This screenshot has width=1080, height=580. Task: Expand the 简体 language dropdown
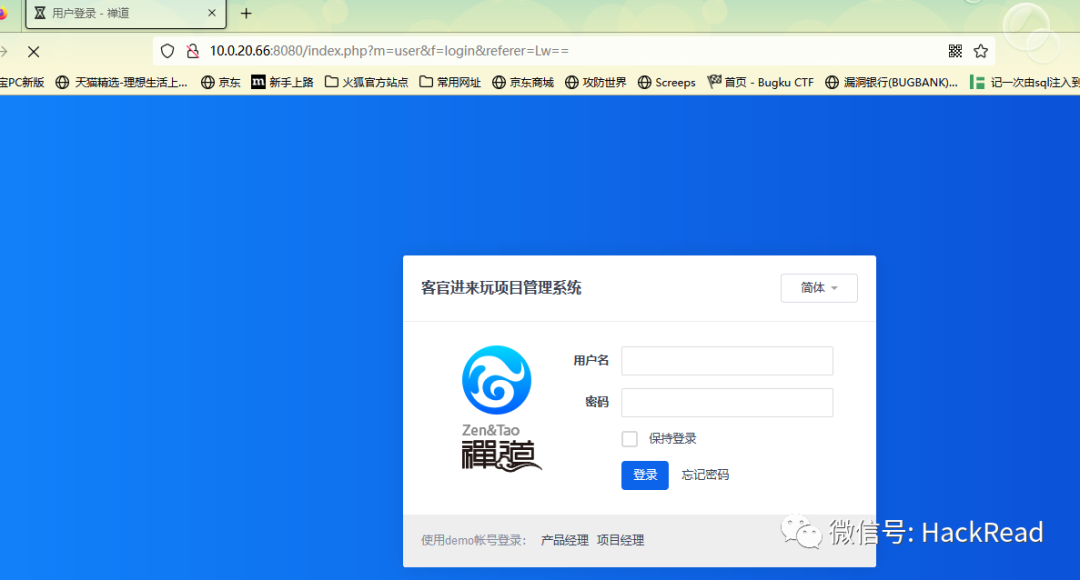pyautogui.click(x=819, y=288)
